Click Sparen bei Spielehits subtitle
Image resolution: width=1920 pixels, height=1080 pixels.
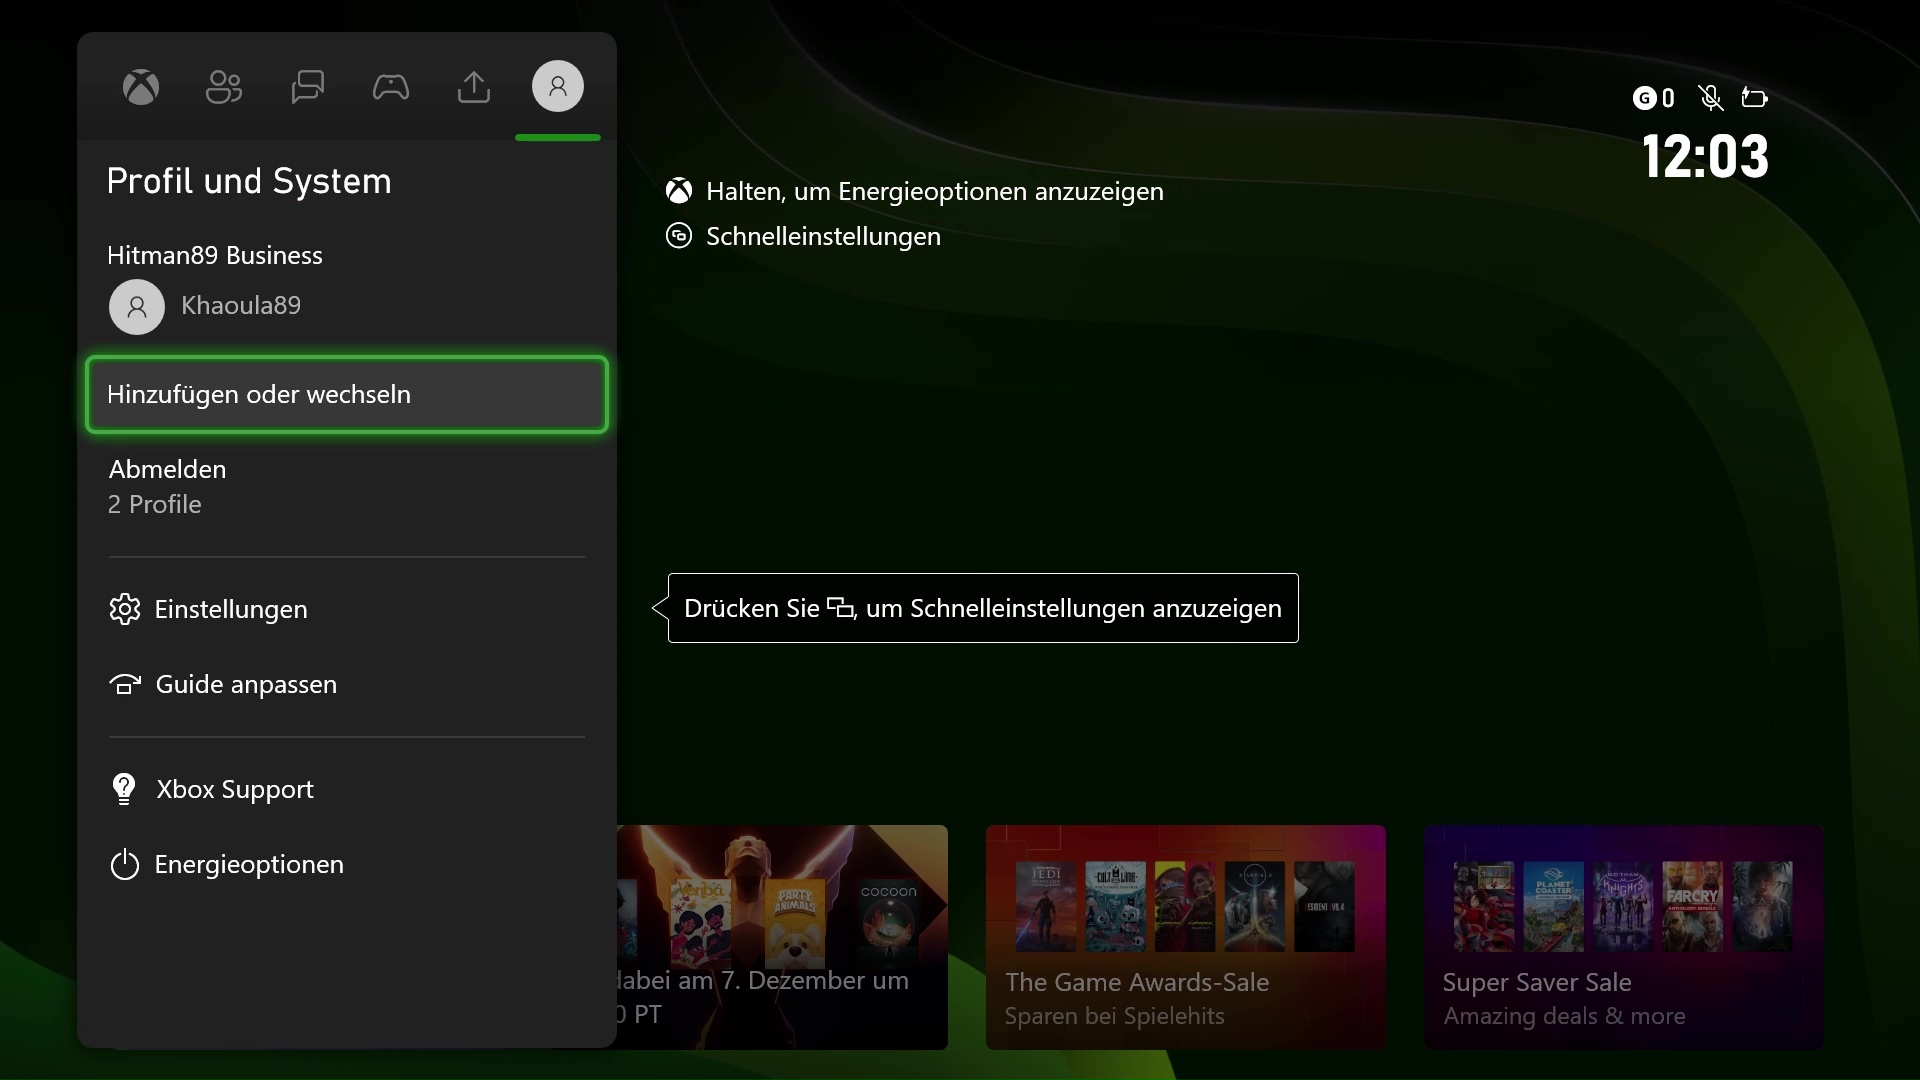1115,1016
